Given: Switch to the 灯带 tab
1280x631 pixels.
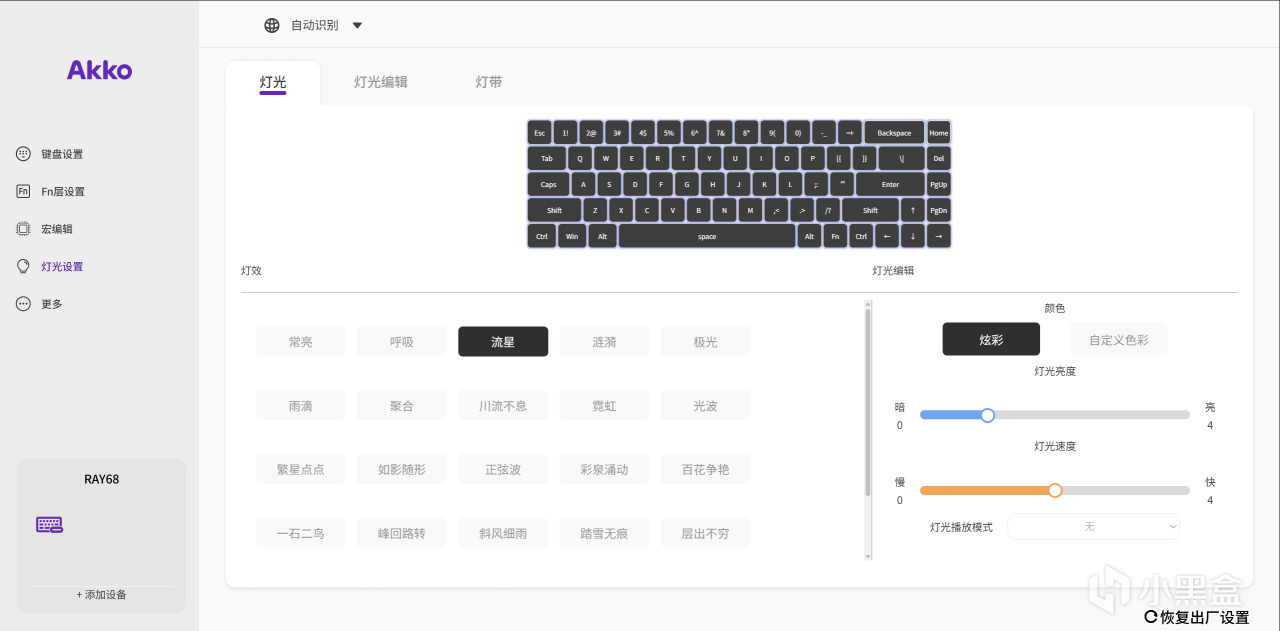Looking at the screenshot, I should [x=489, y=83].
